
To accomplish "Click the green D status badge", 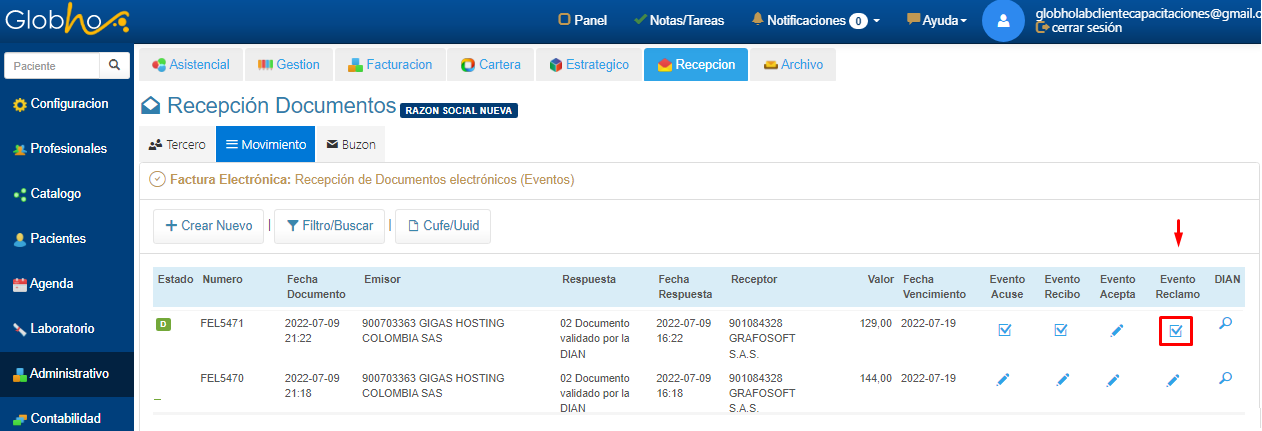I will (163, 324).
